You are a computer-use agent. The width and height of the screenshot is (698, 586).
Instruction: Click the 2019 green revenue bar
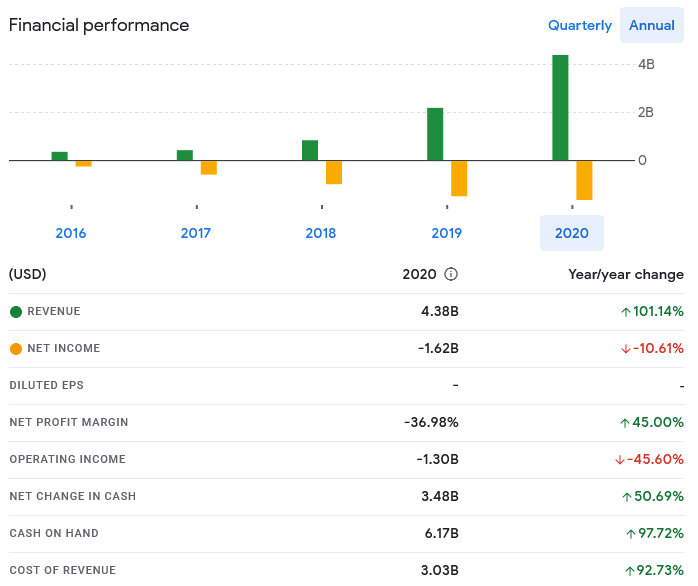click(435, 134)
